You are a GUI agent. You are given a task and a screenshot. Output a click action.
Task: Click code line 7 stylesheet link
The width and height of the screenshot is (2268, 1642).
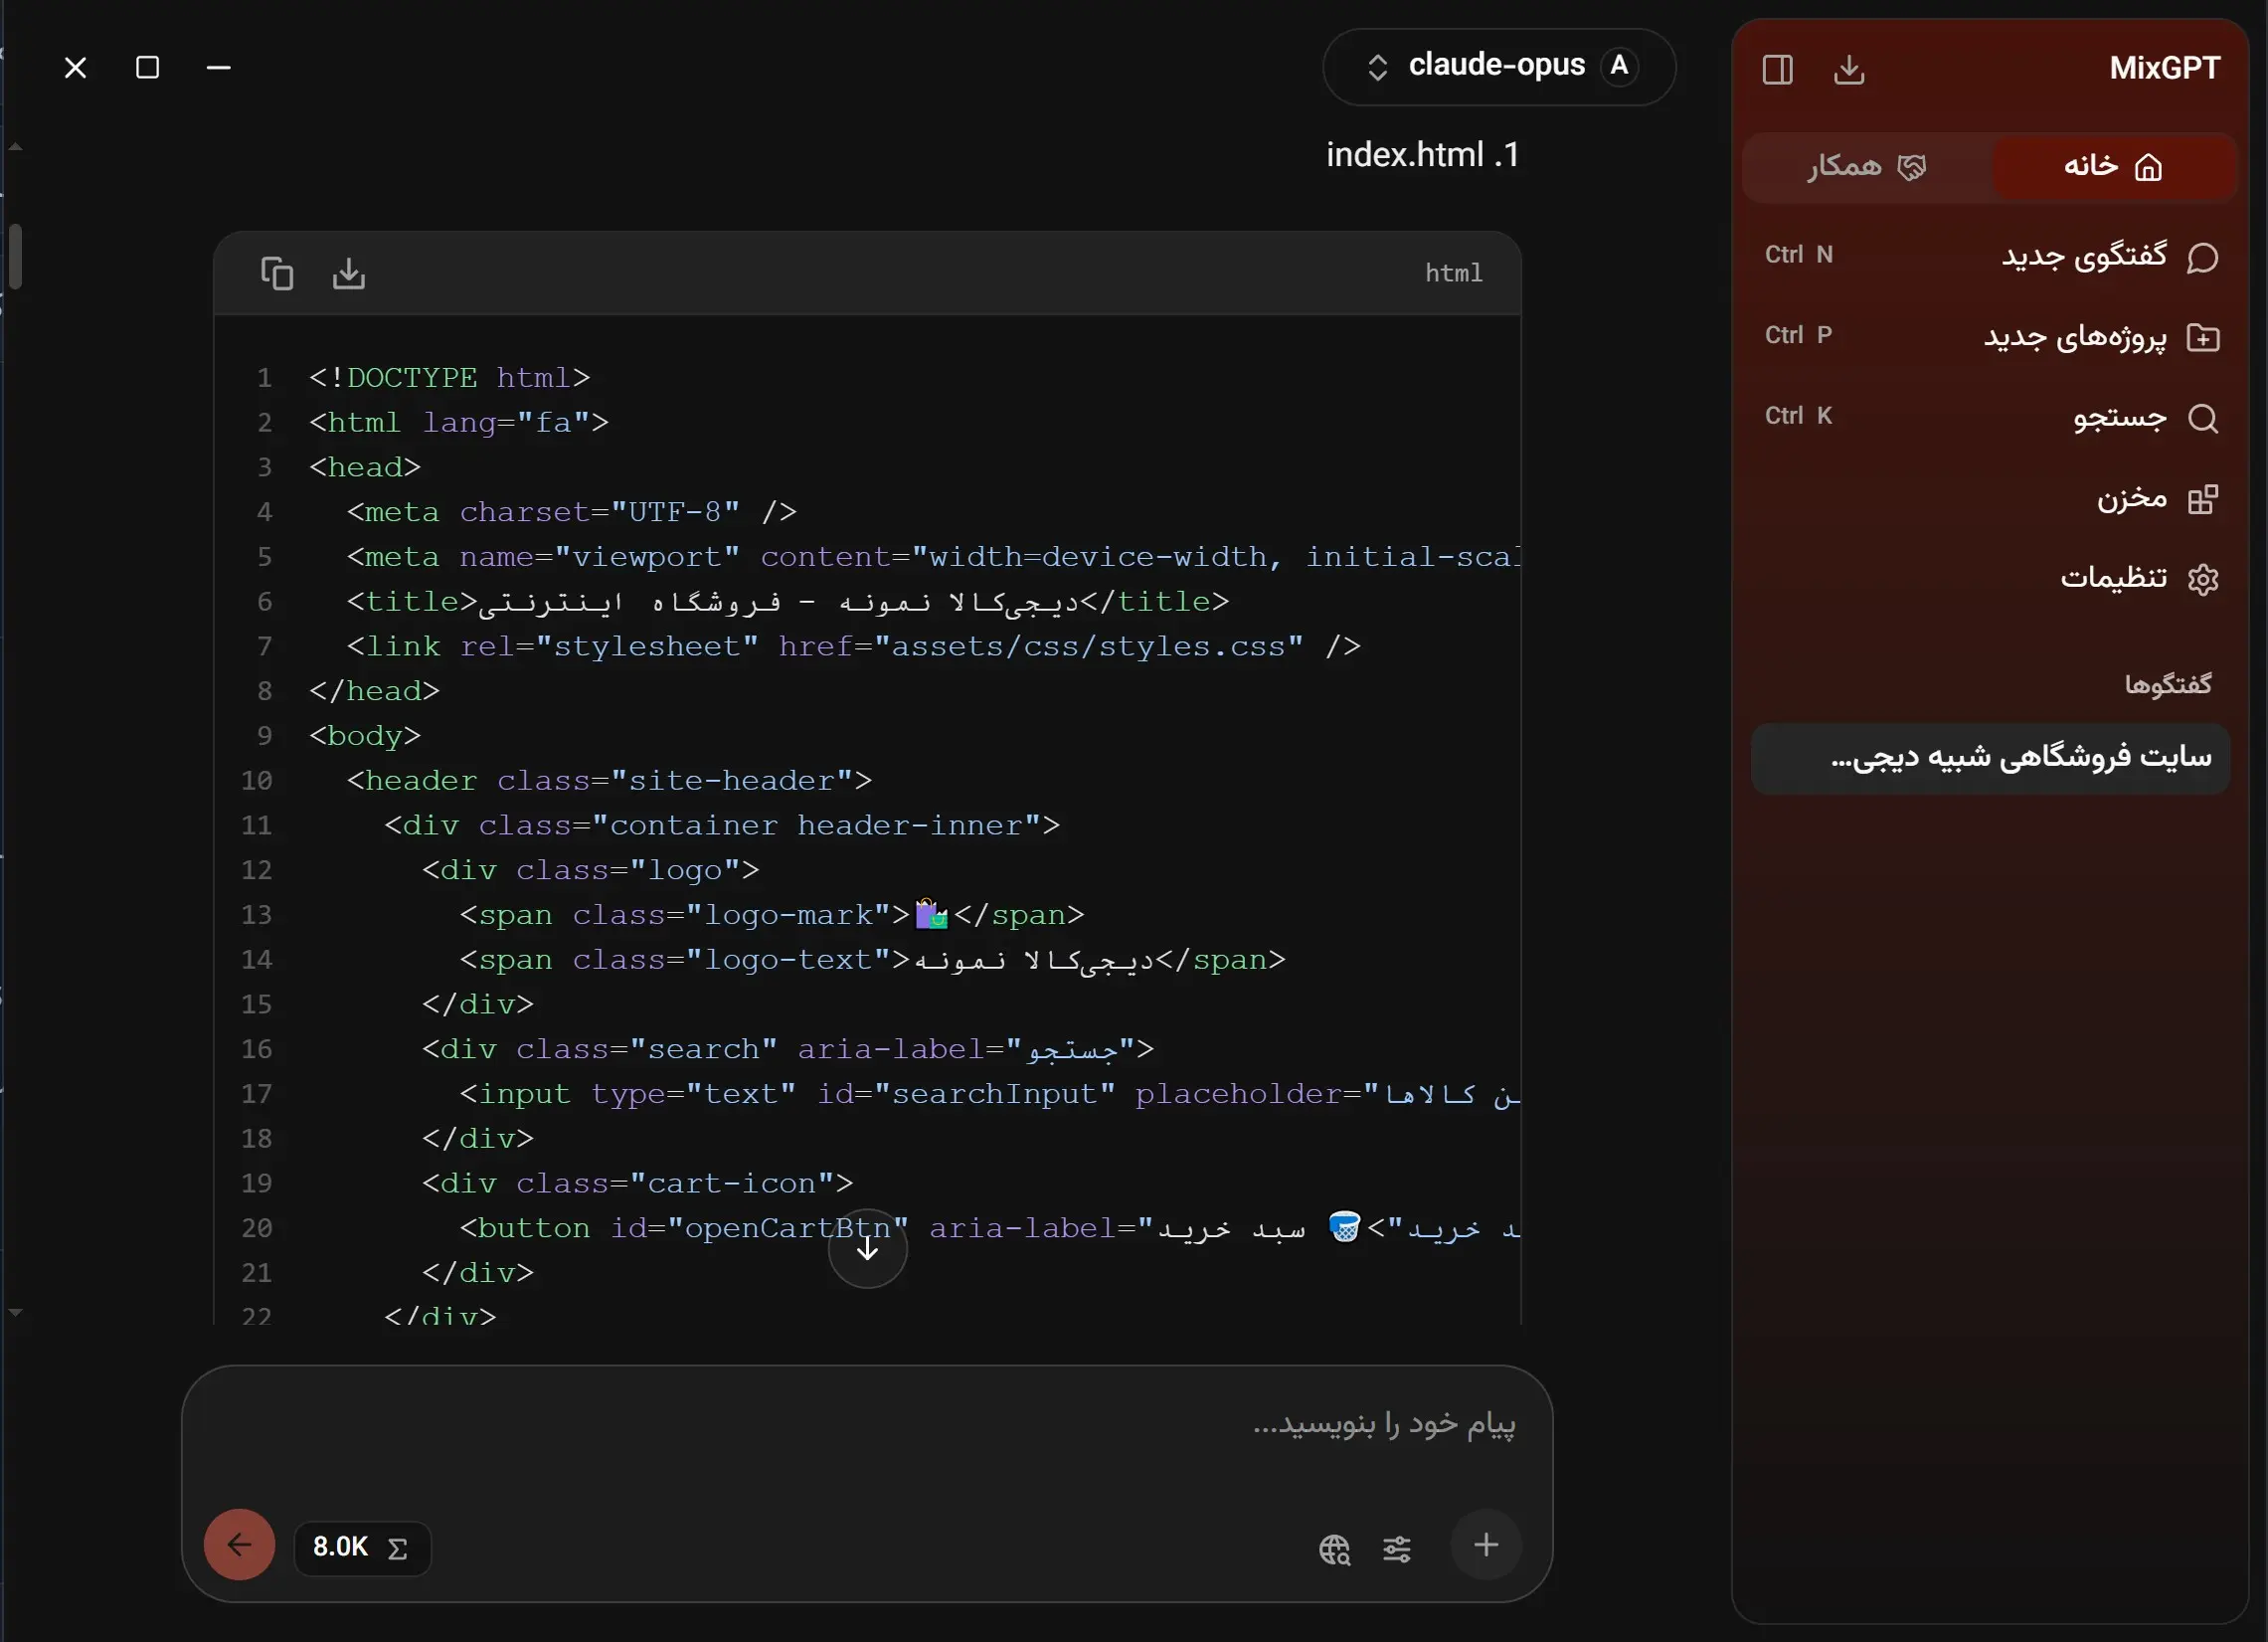pos(853,647)
